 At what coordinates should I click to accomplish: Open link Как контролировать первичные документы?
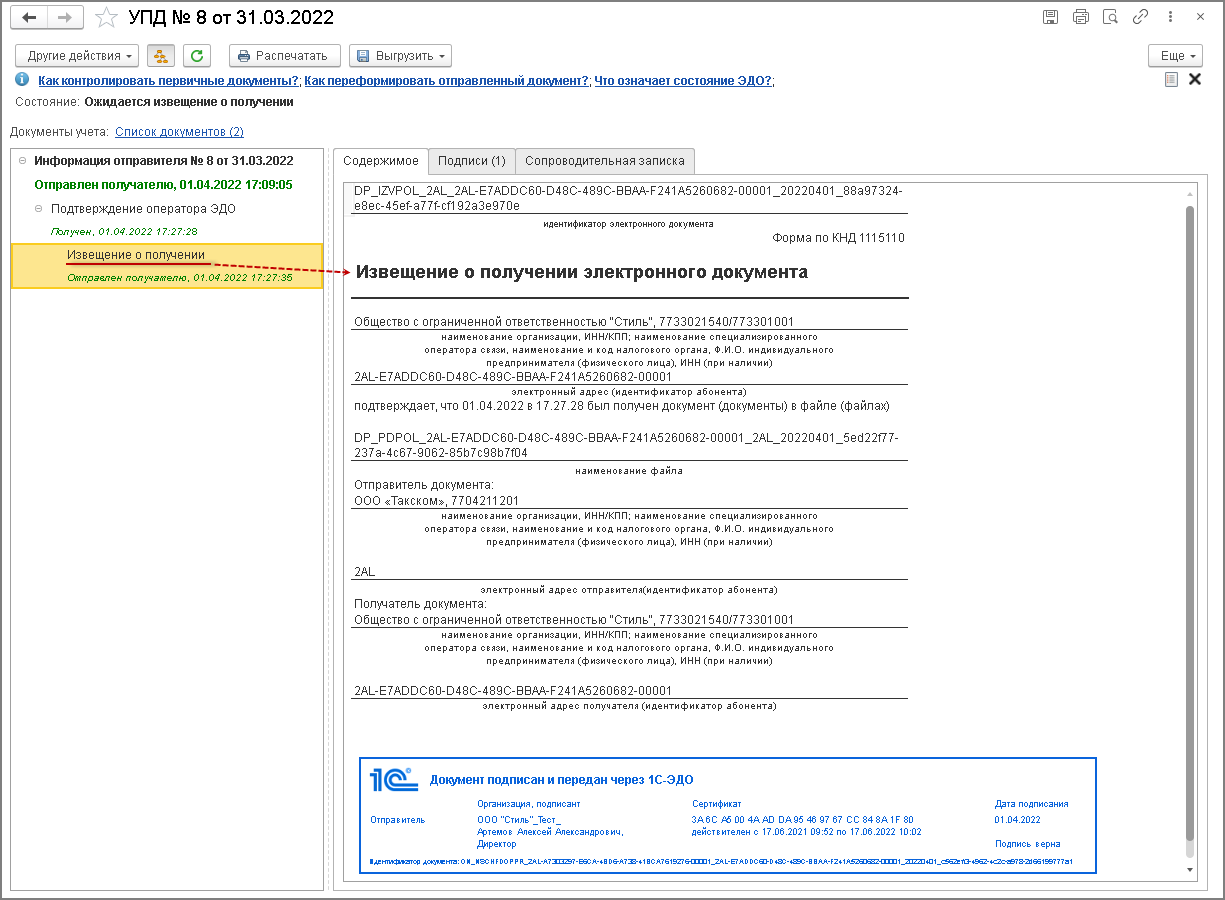click(169, 81)
